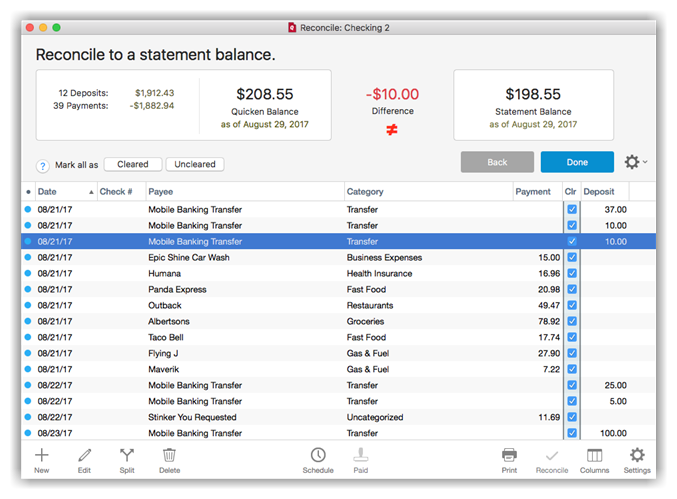Toggle cleared checkbox for Albertsons row
Screen dimensions: 677x499
coord(572,322)
